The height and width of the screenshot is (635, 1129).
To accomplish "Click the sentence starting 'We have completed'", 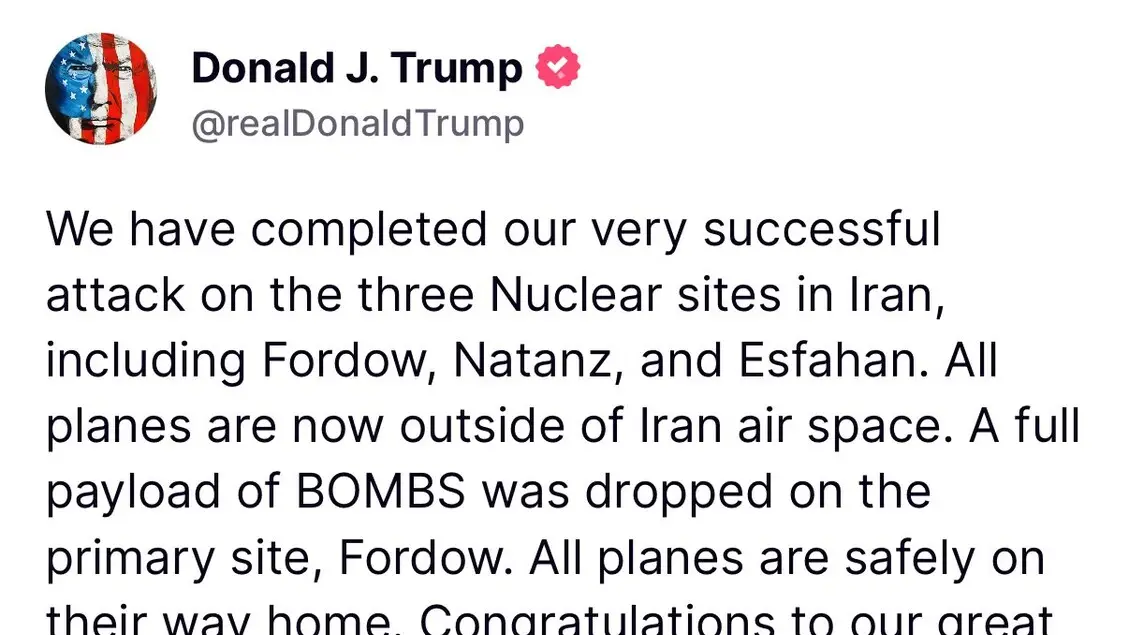I will 495,295.
